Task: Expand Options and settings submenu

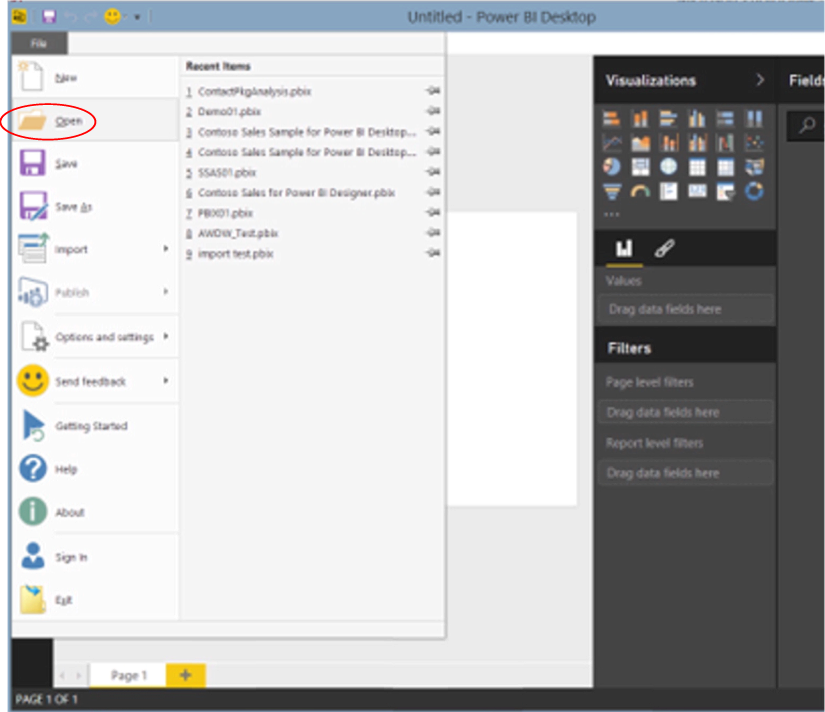Action: tap(166, 336)
